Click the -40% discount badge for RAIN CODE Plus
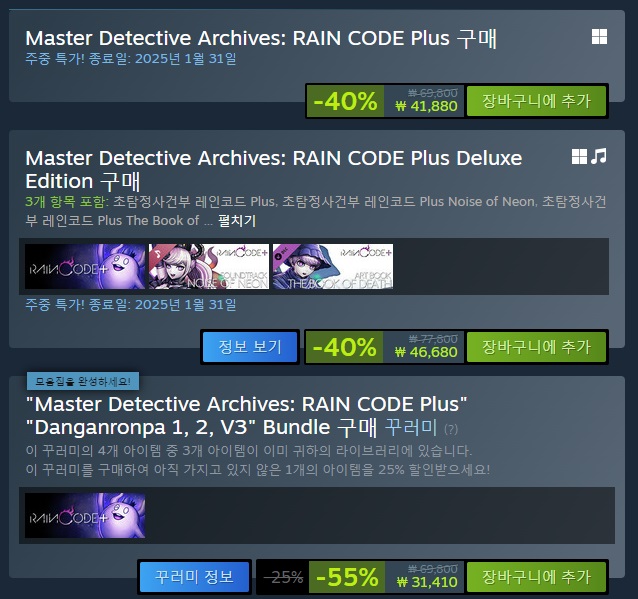The width and height of the screenshot is (638, 599). [345, 101]
